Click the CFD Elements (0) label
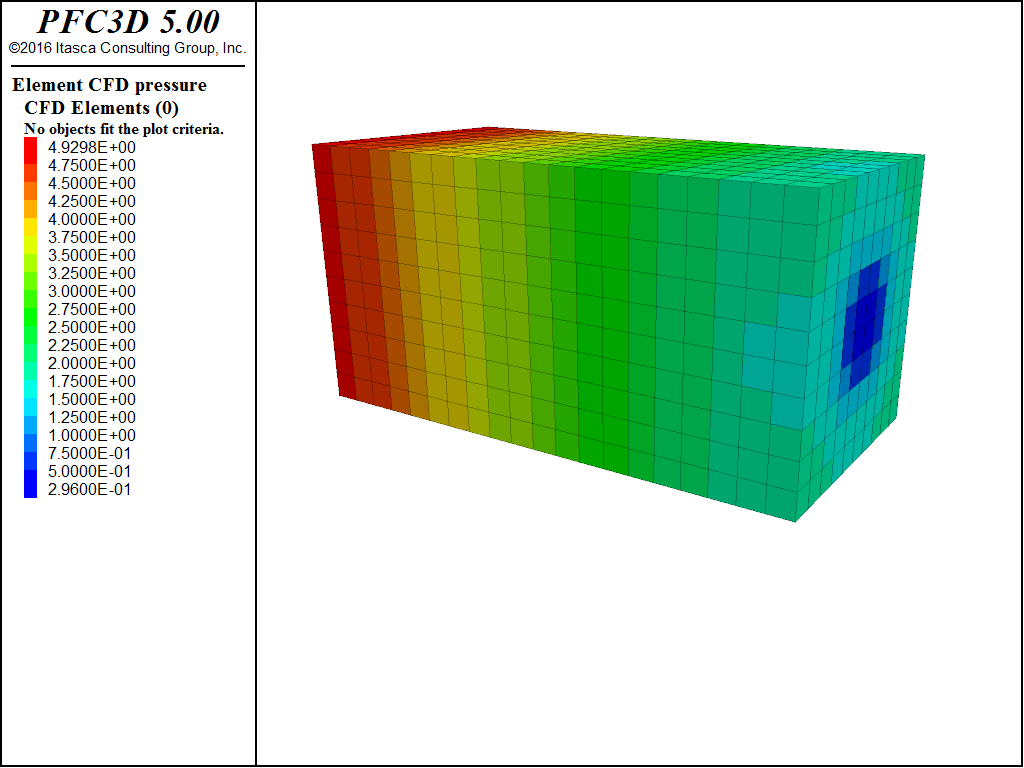 [101, 107]
